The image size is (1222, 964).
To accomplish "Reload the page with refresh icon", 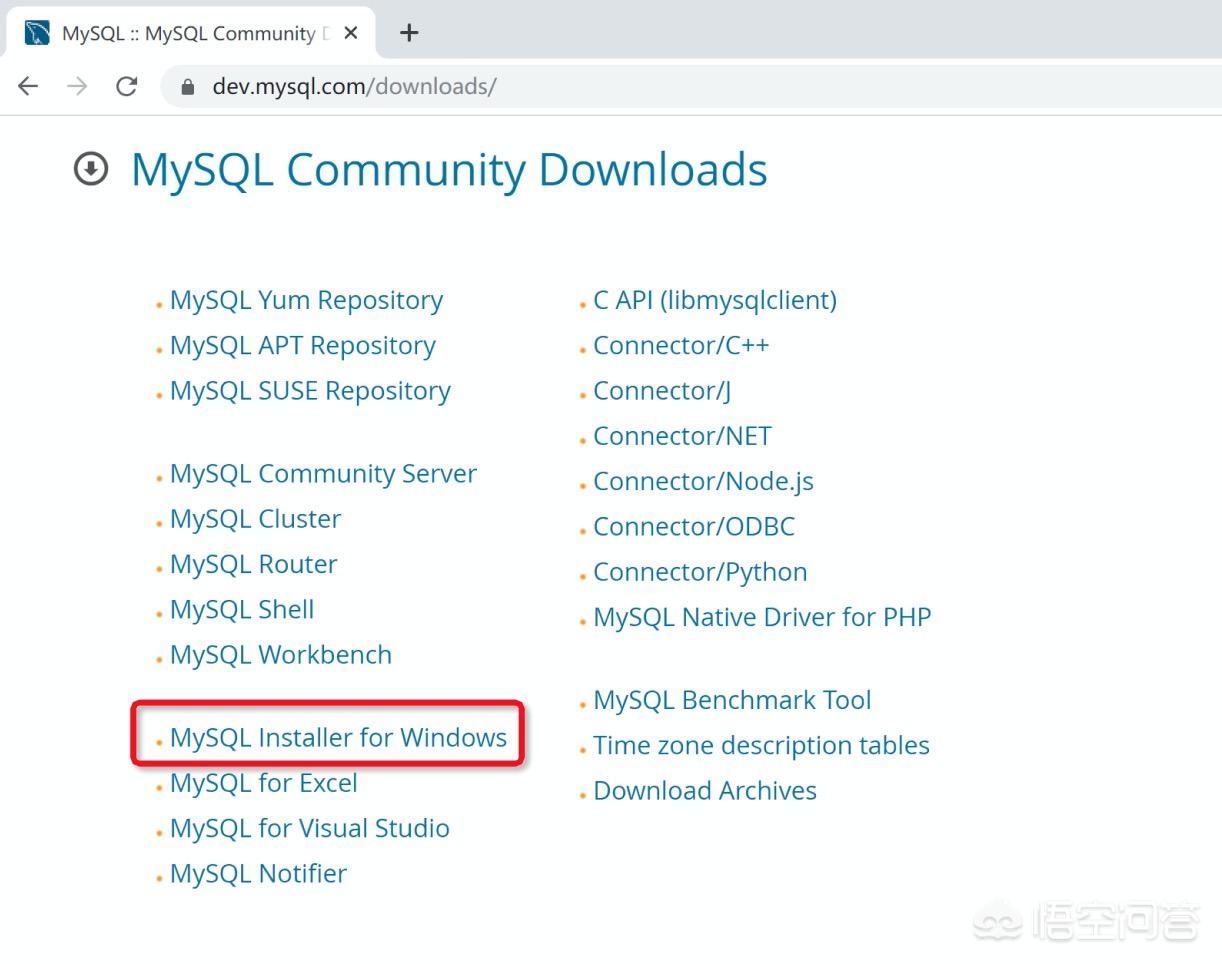I will (126, 86).
